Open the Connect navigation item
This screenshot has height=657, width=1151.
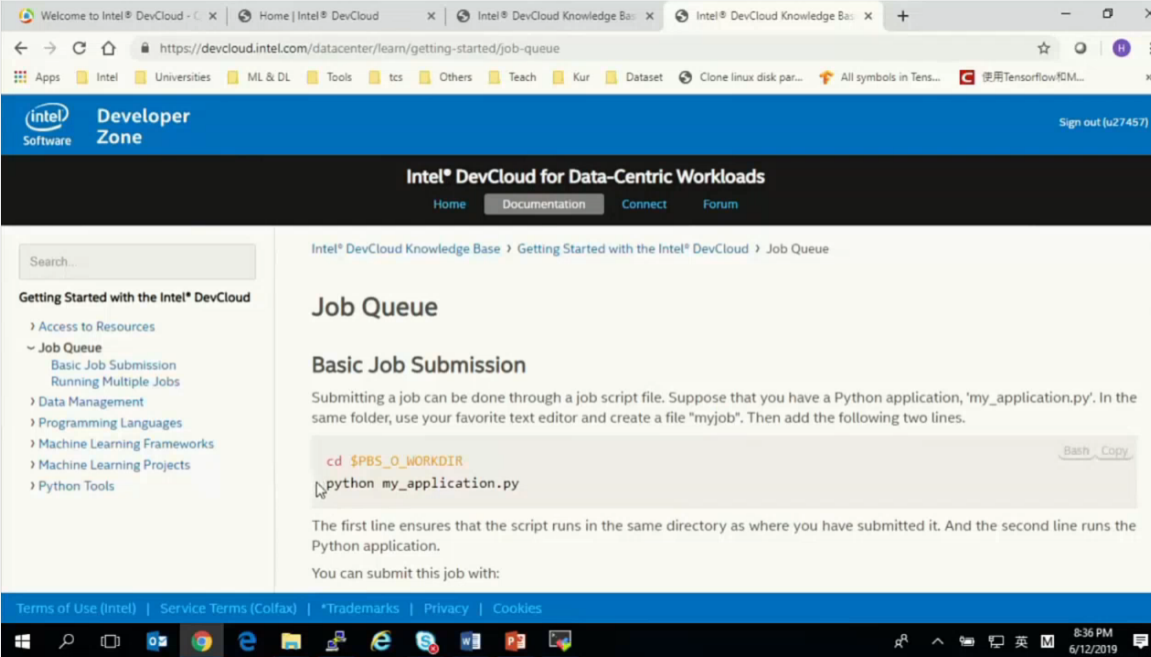[644, 205]
